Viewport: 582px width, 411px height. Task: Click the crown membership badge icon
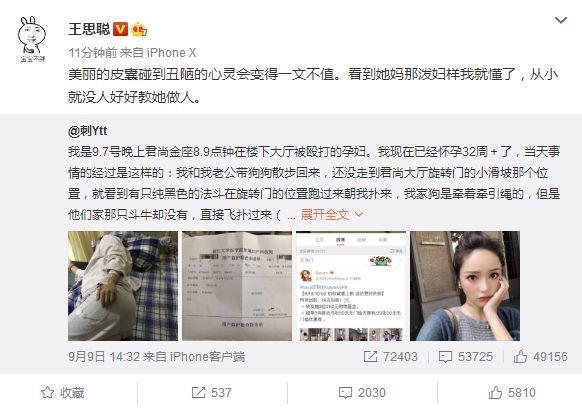click(x=139, y=29)
